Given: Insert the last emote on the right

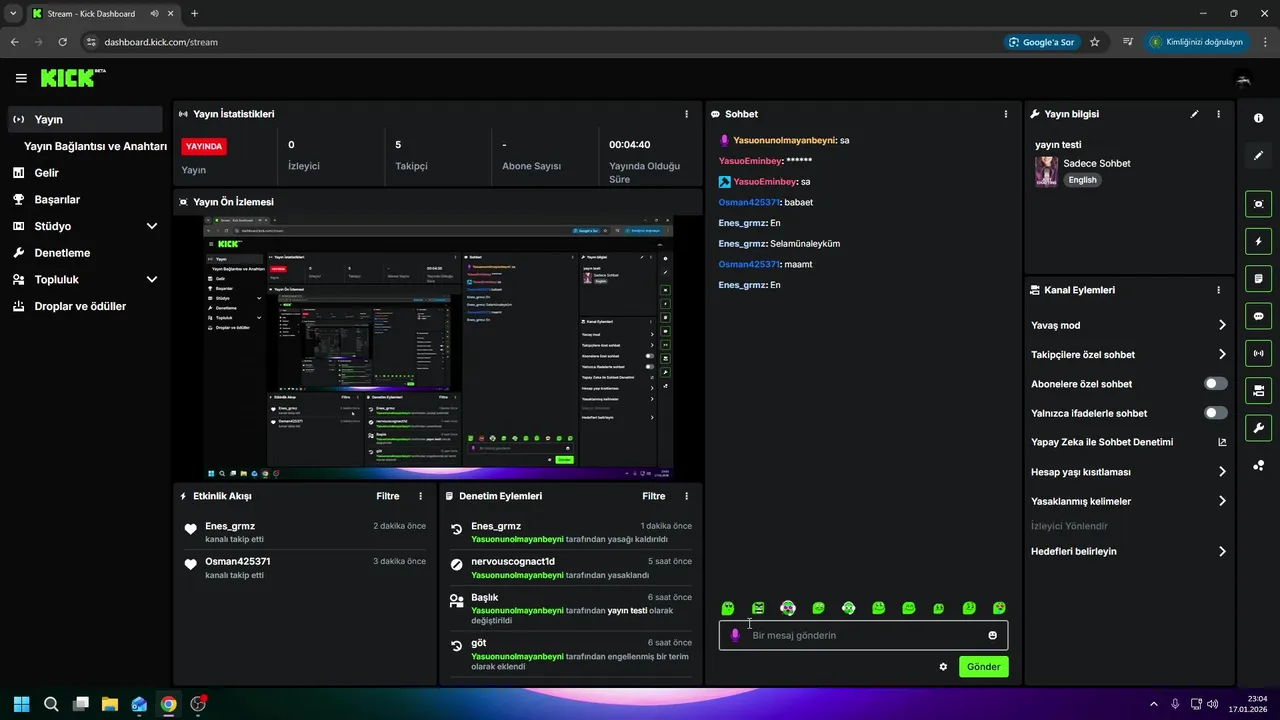Looking at the screenshot, I should [999, 608].
